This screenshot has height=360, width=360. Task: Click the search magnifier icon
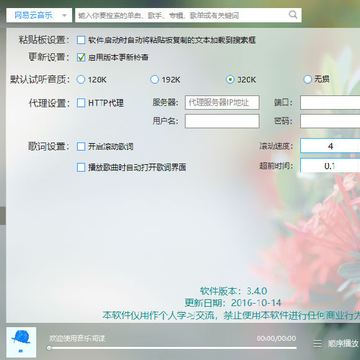pyautogui.click(x=293, y=15)
